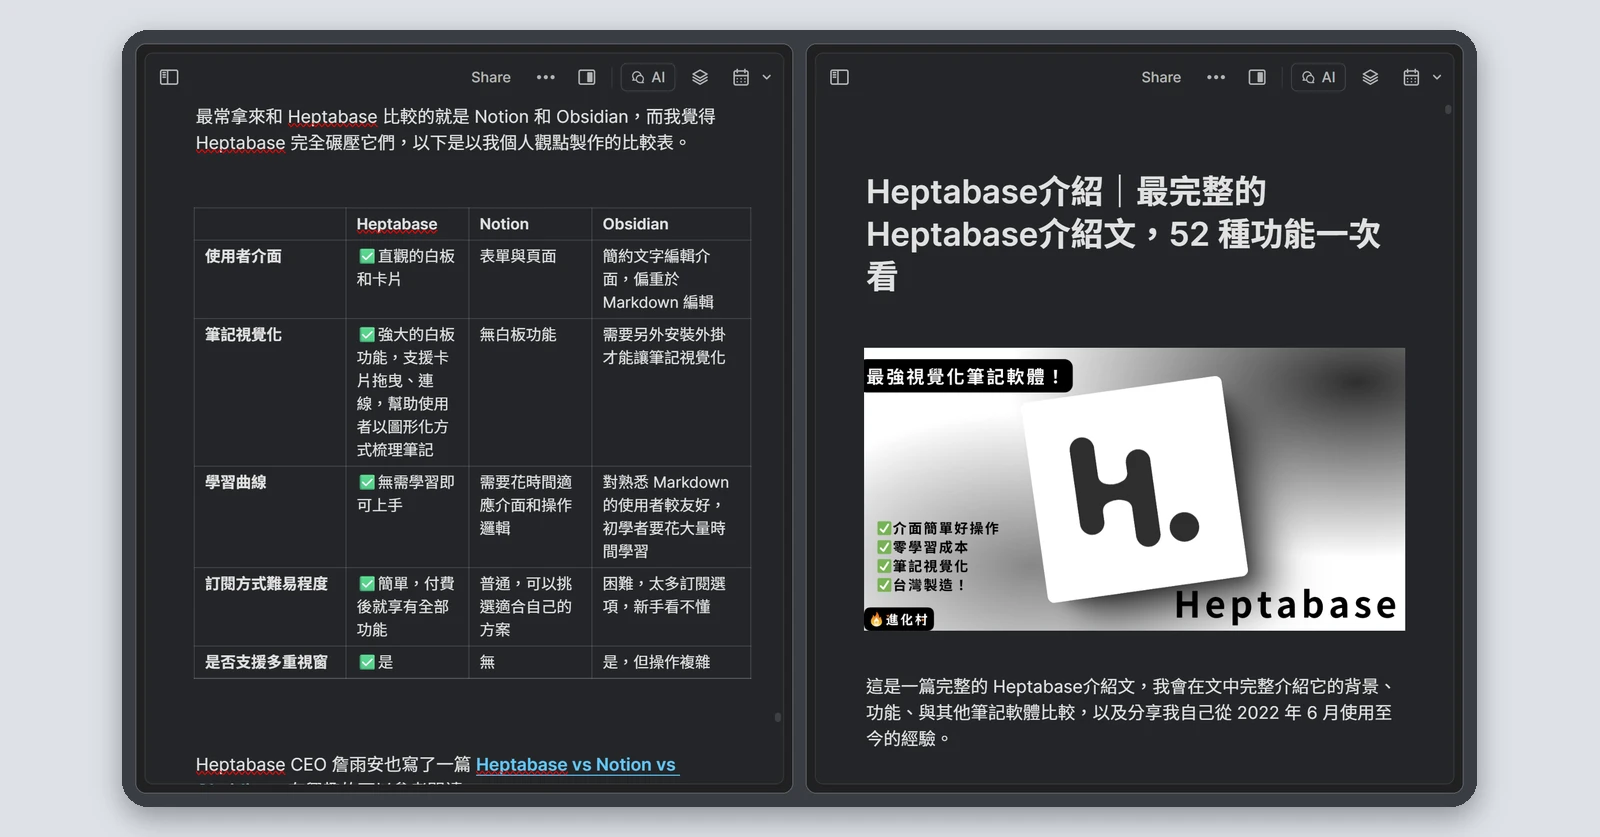1600x837 pixels.
Task: Toggle right sidebar panel in left pane
Action: [587, 77]
